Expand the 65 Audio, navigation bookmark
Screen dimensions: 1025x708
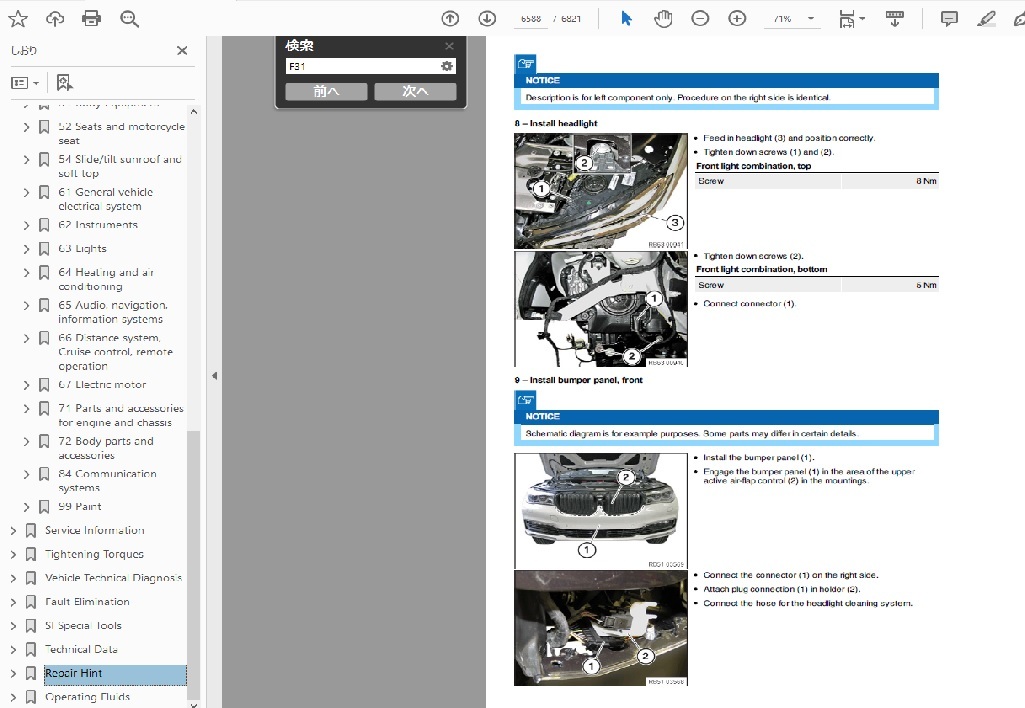pyautogui.click(x=26, y=305)
